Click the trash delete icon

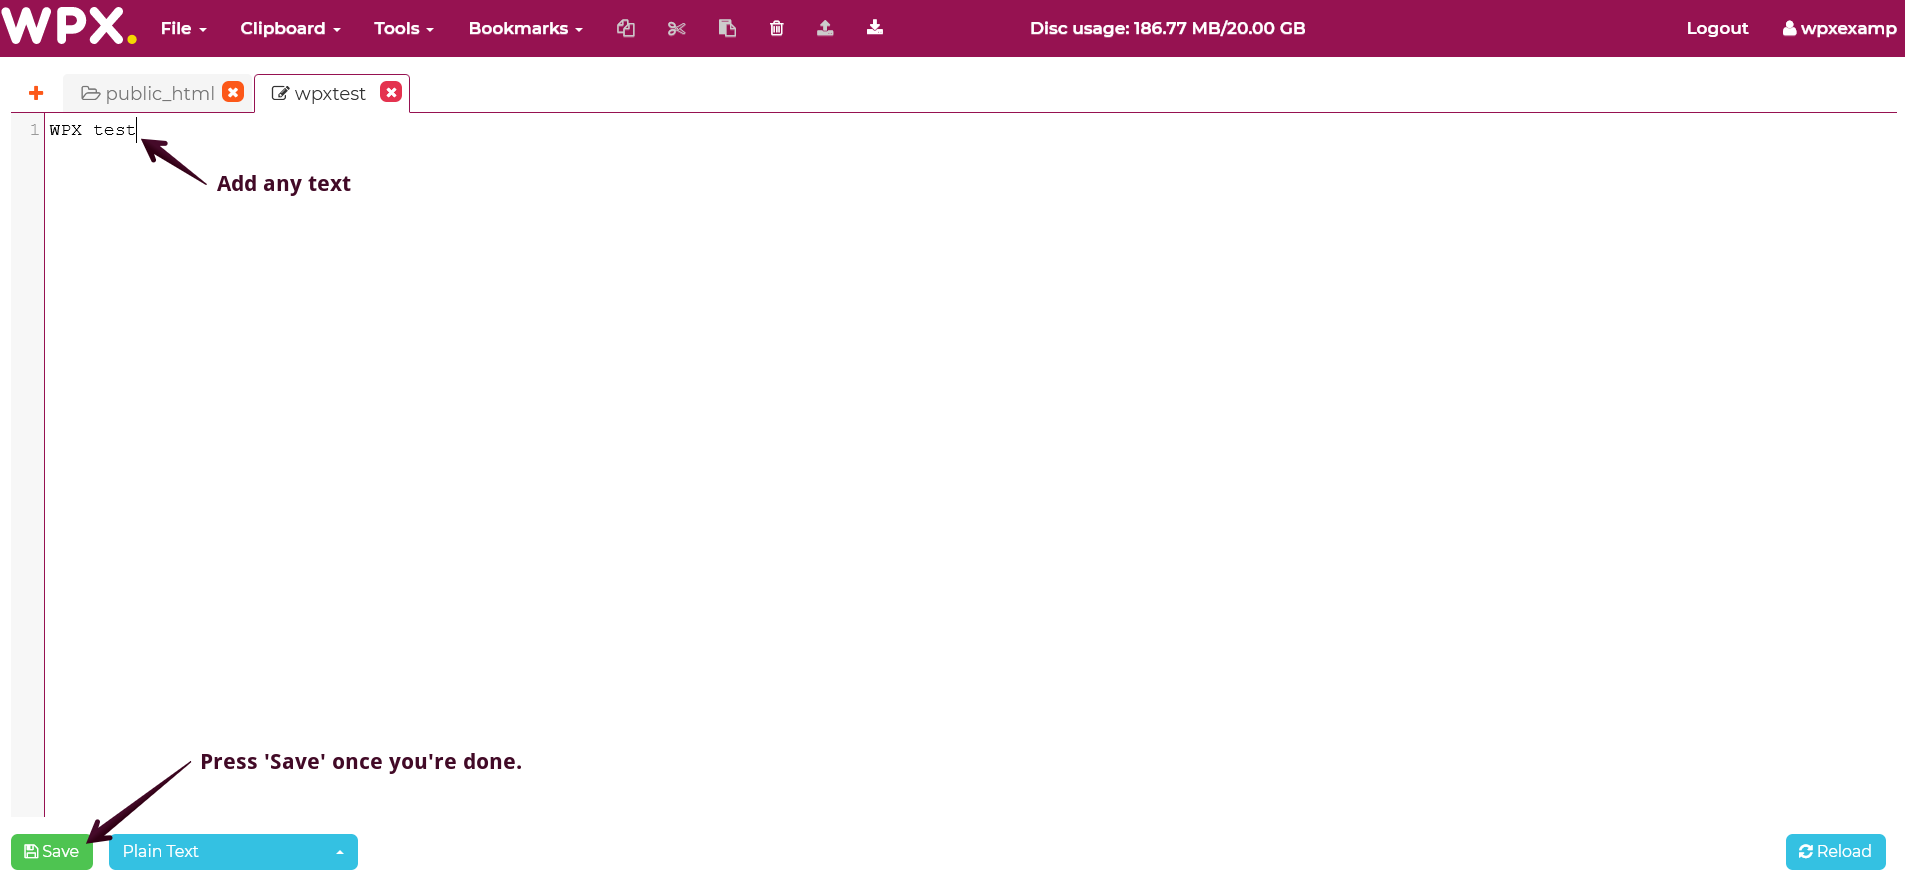coord(776,28)
